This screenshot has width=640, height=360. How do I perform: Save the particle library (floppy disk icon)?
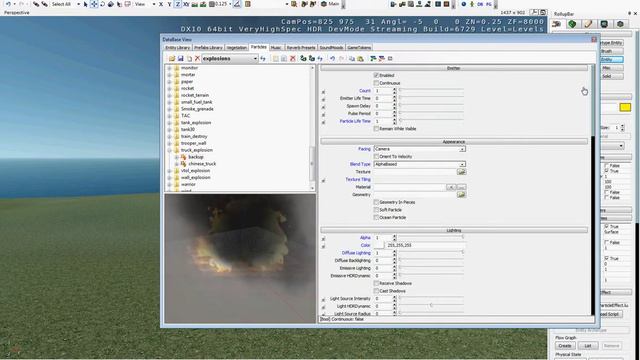(x=180, y=59)
